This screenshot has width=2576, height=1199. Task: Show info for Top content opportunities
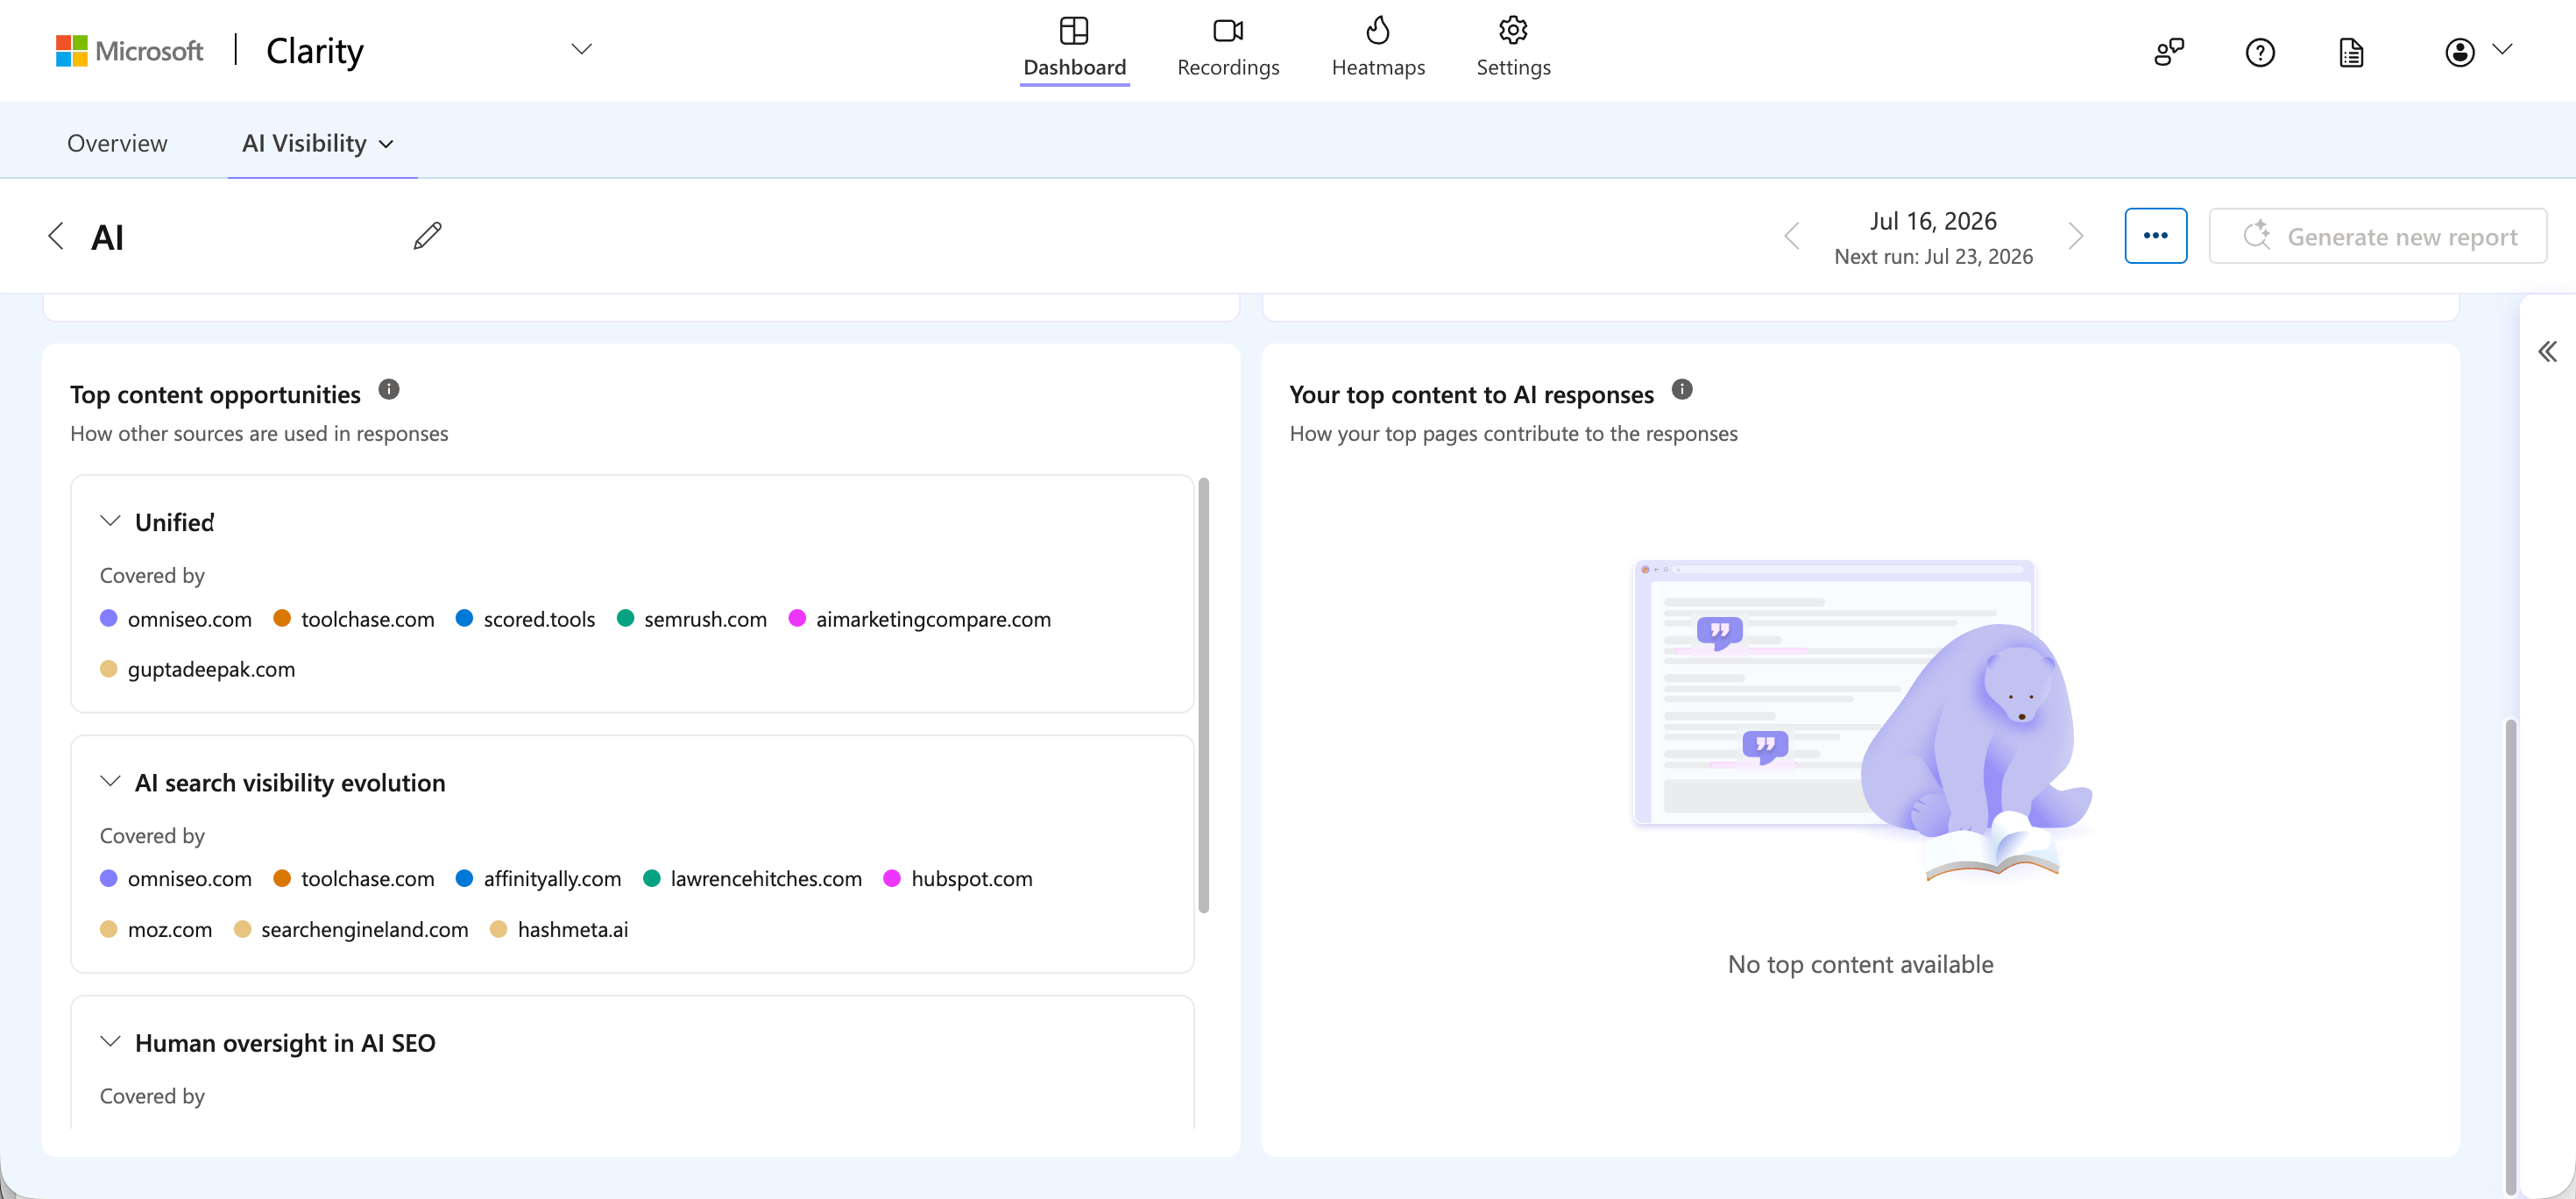(x=388, y=390)
